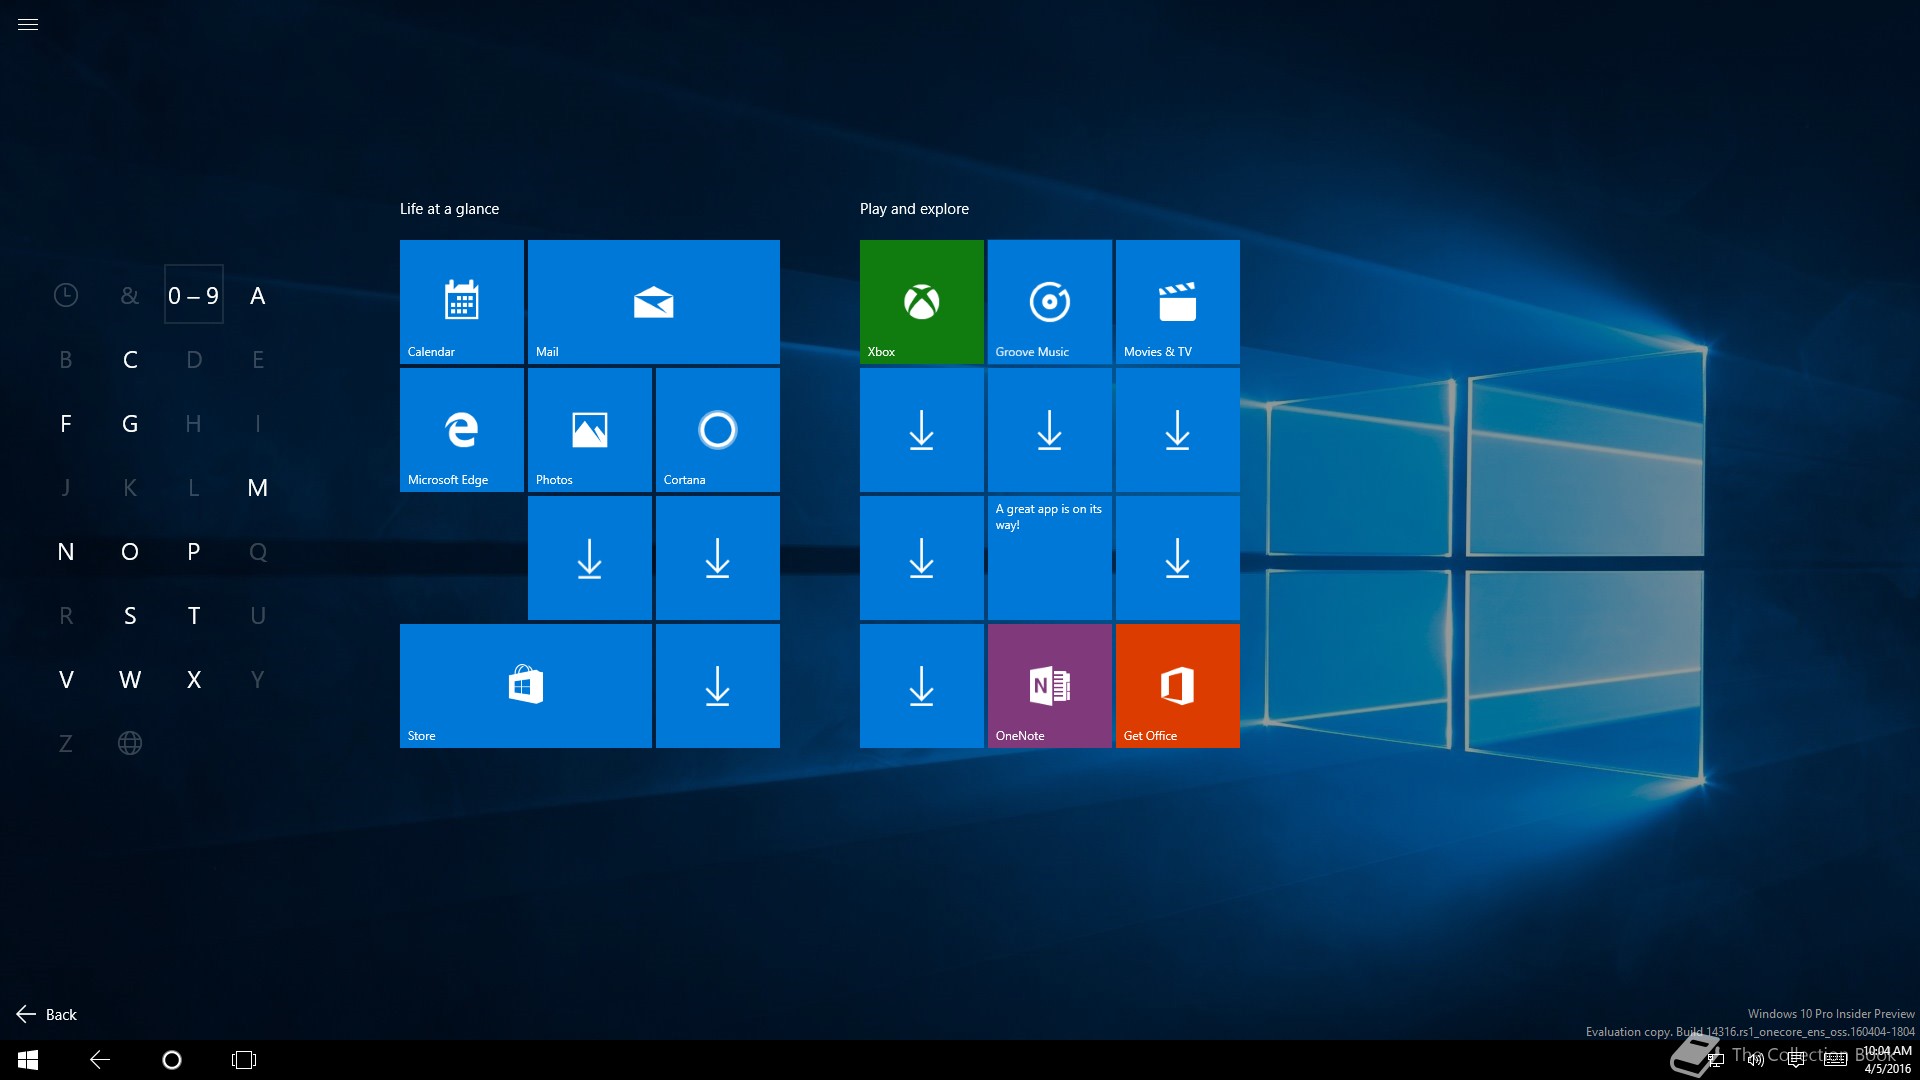Jump to apps starting with C
The image size is (1920, 1080).
[130, 359]
